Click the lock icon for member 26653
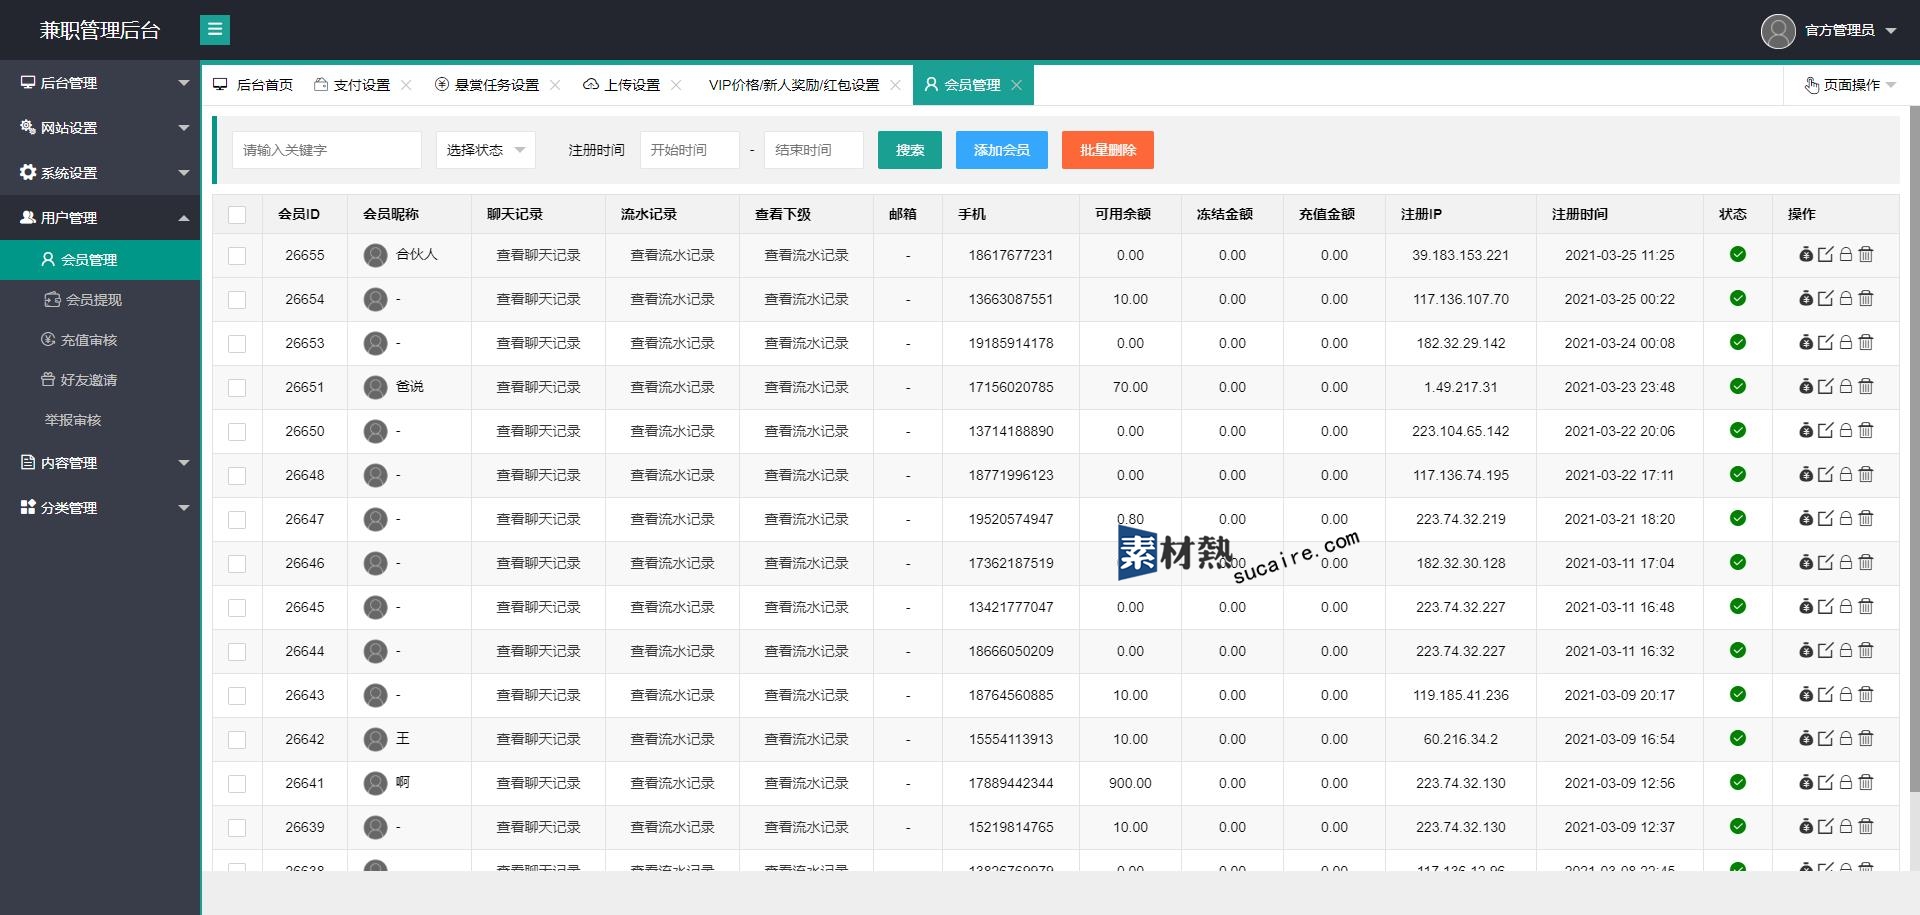 click(x=1846, y=343)
